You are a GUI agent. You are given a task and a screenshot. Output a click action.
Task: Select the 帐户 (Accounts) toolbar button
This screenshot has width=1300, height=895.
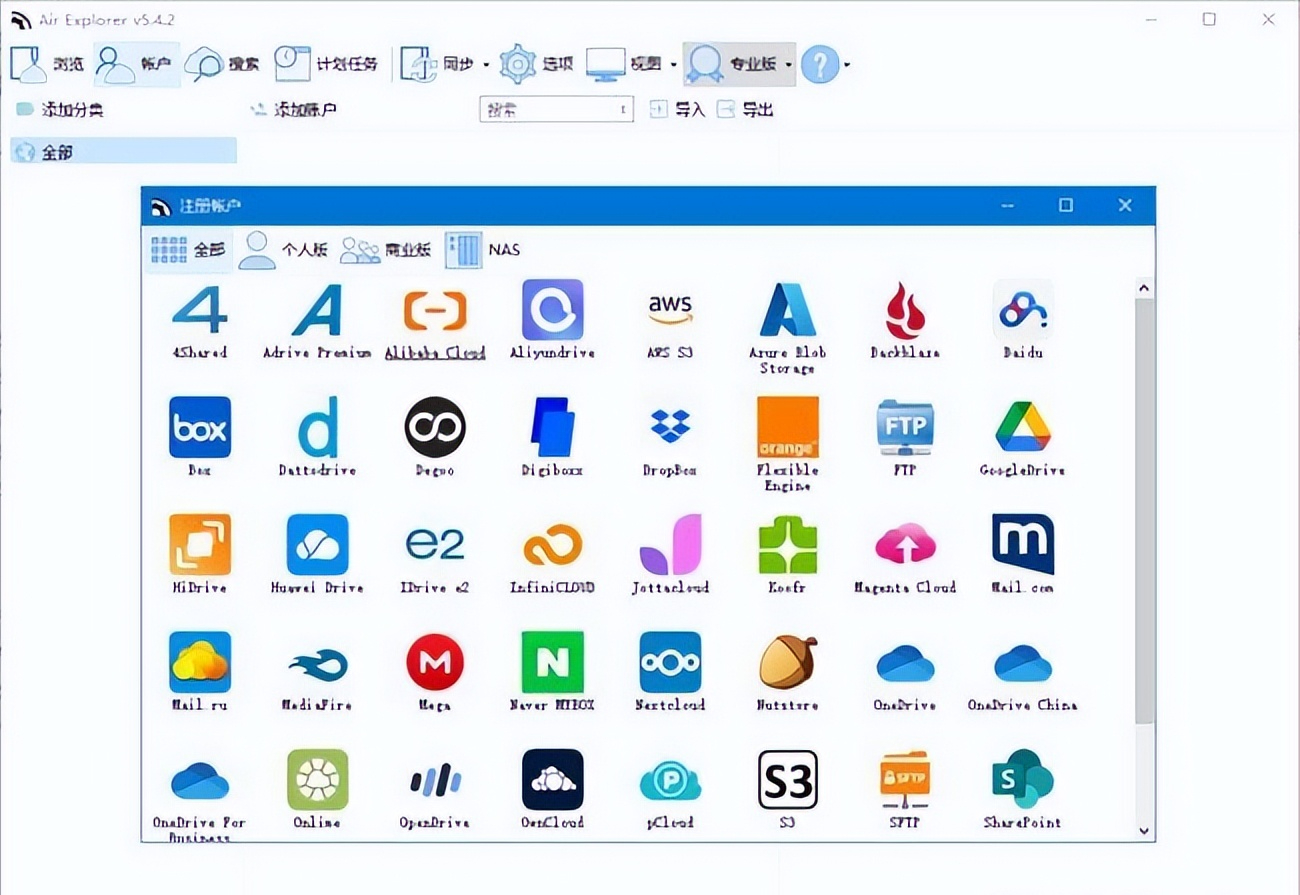pos(137,64)
